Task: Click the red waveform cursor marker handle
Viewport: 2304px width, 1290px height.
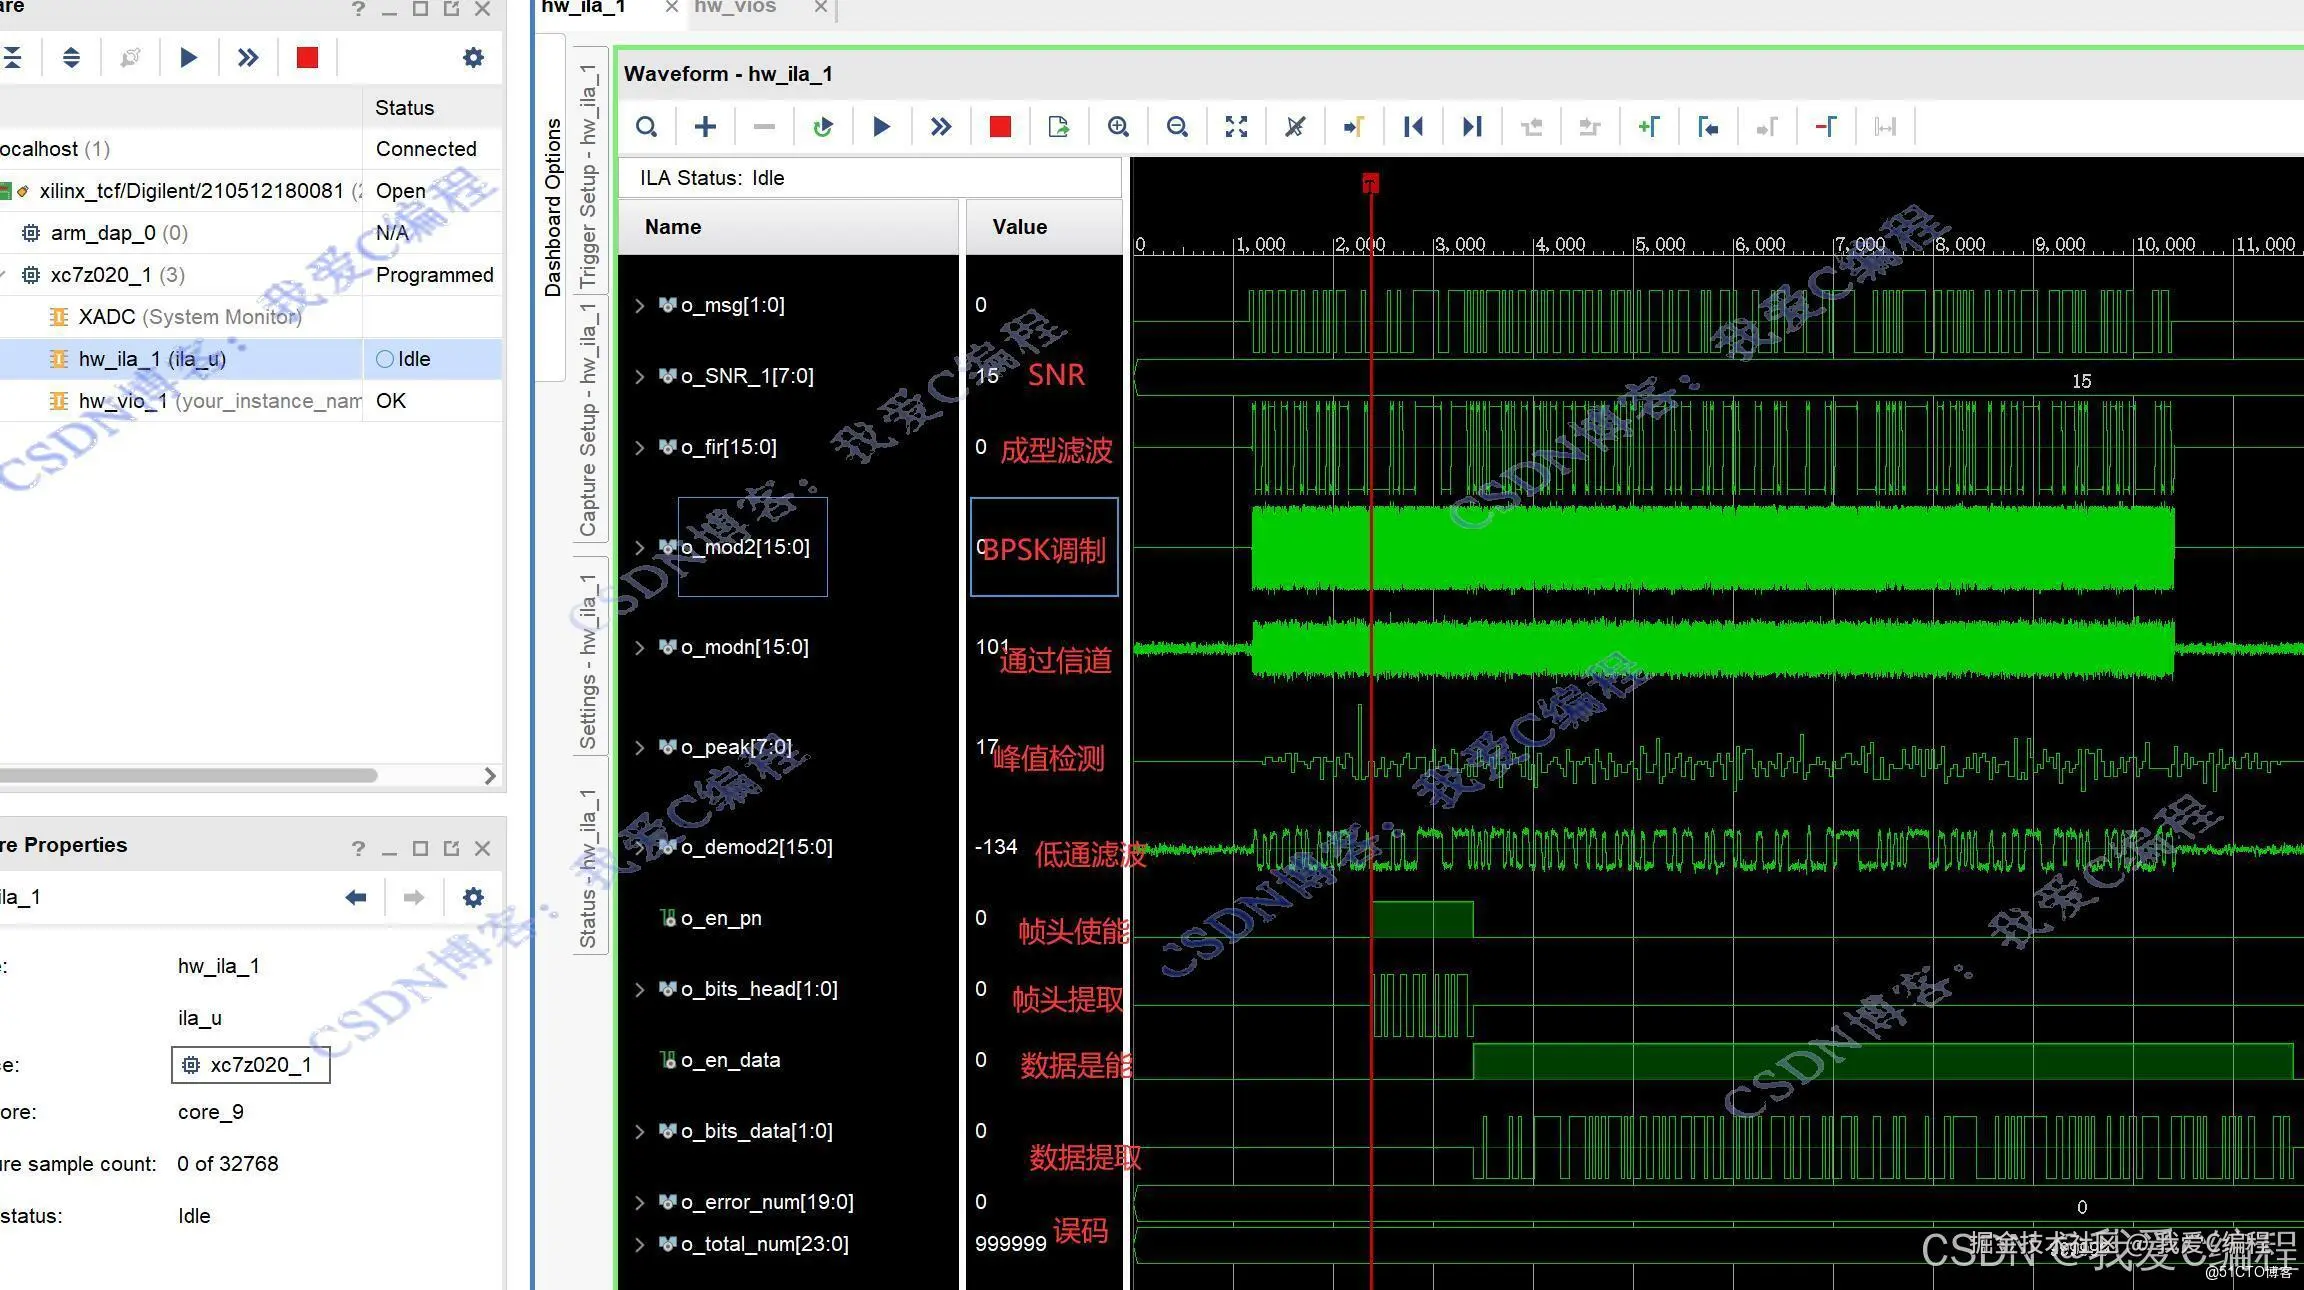Action: tap(1370, 183)
